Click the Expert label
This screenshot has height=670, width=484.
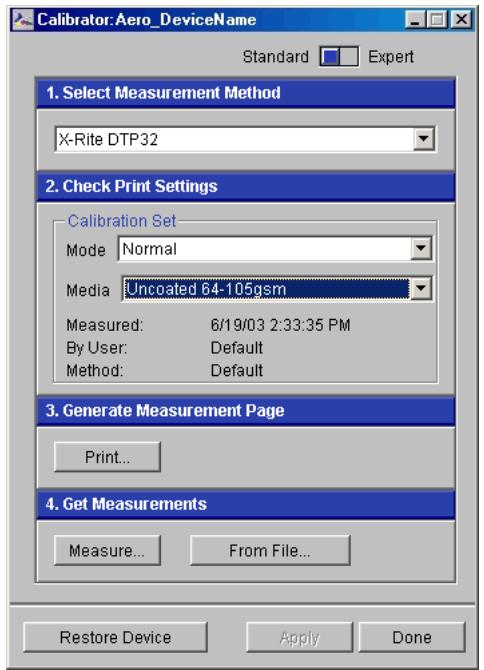pyautogui.click(x=391, y=57)
